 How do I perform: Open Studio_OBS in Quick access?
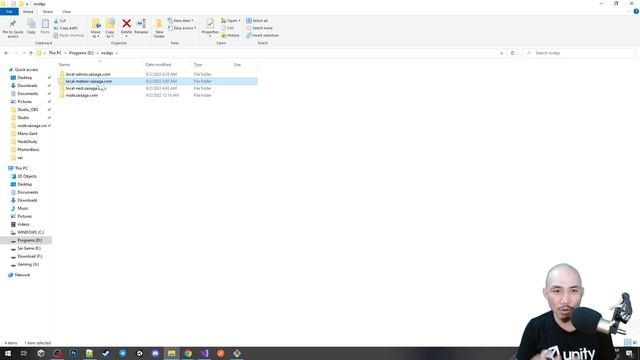(x=28, y=109)
